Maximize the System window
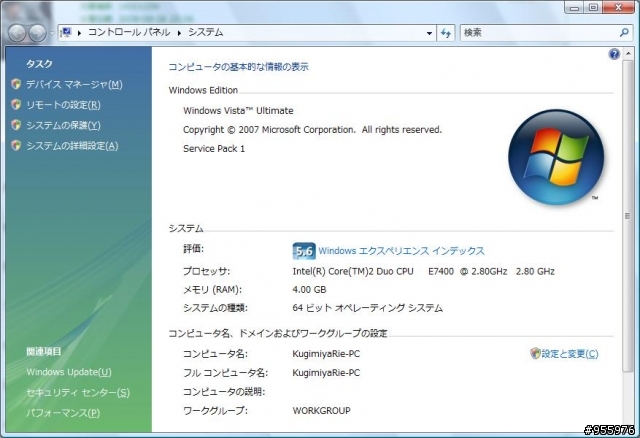The height and width of the screenshot is (438, 640). (593, 7)
